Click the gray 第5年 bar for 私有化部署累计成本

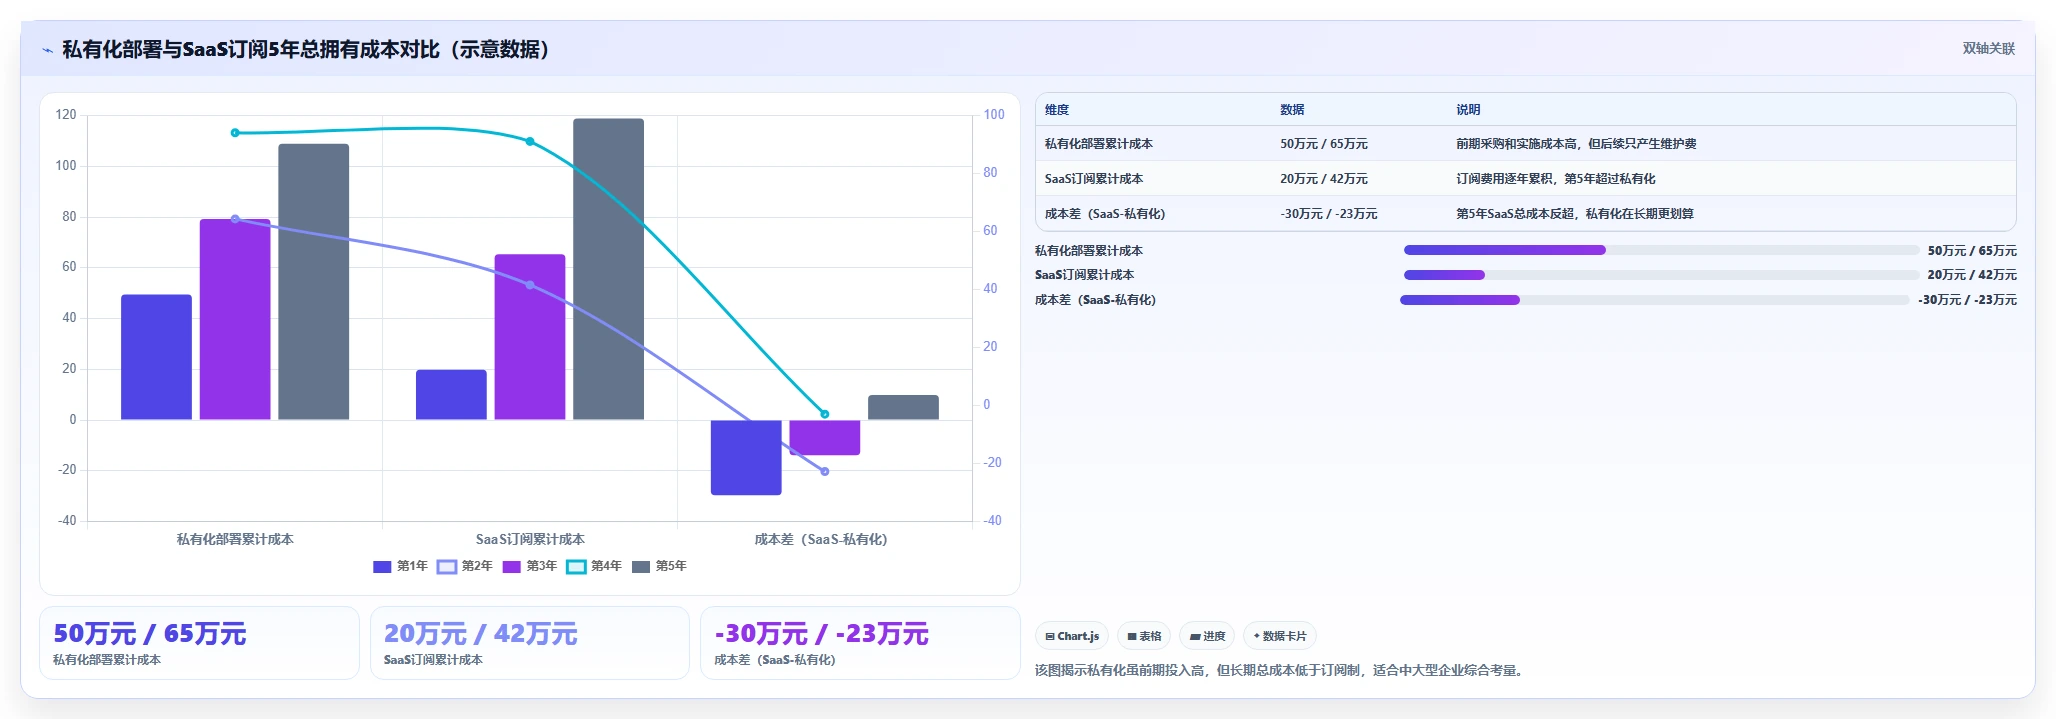(313, 282)
